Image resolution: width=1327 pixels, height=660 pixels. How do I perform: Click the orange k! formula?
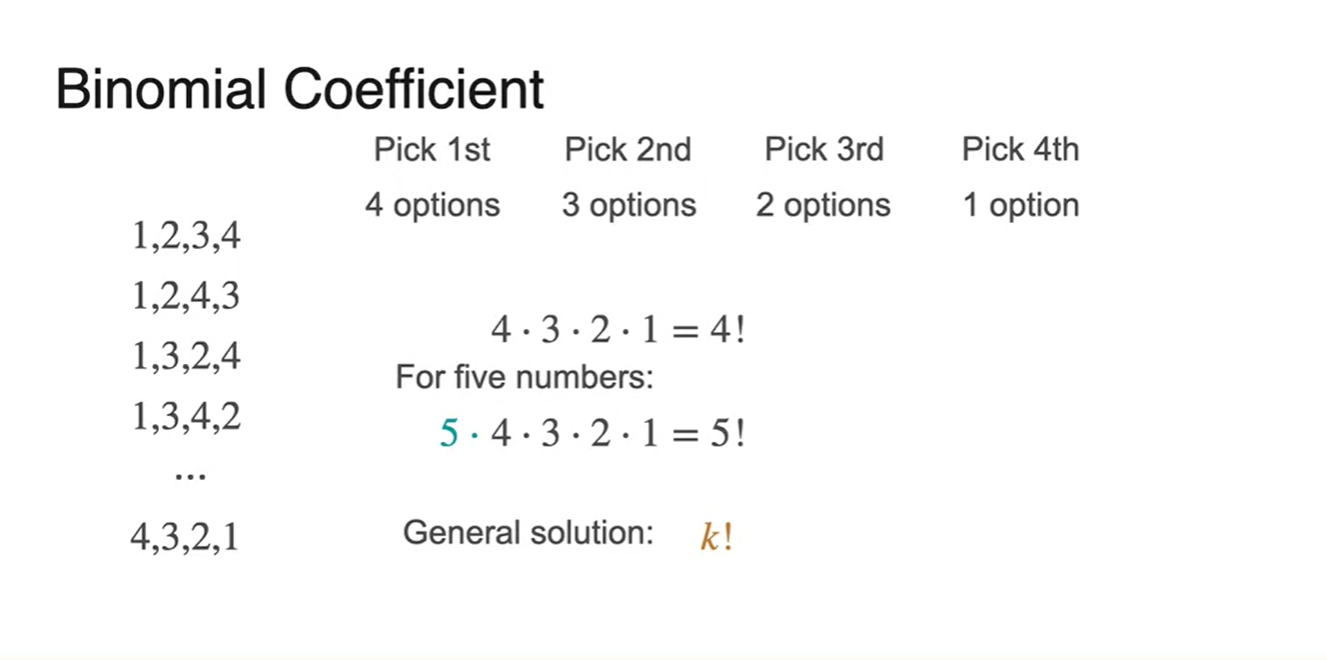(717, 537)
